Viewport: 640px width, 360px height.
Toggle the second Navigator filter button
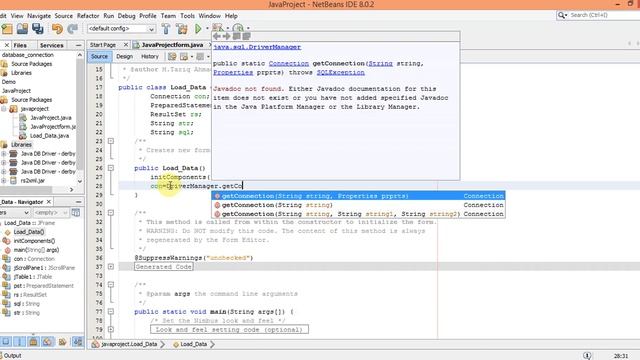(19, 342)
